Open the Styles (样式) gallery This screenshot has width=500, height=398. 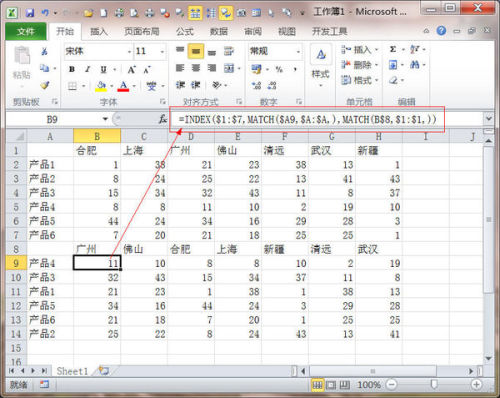click(x=321, y=66)
